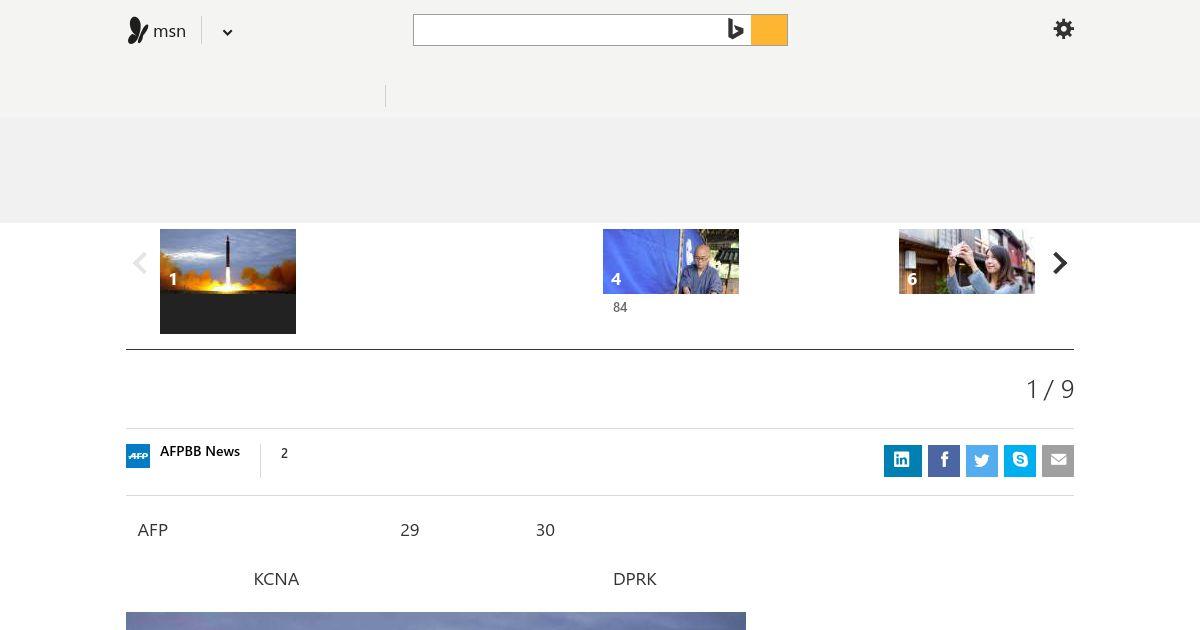Share article on Facebook

click(944, 461)
